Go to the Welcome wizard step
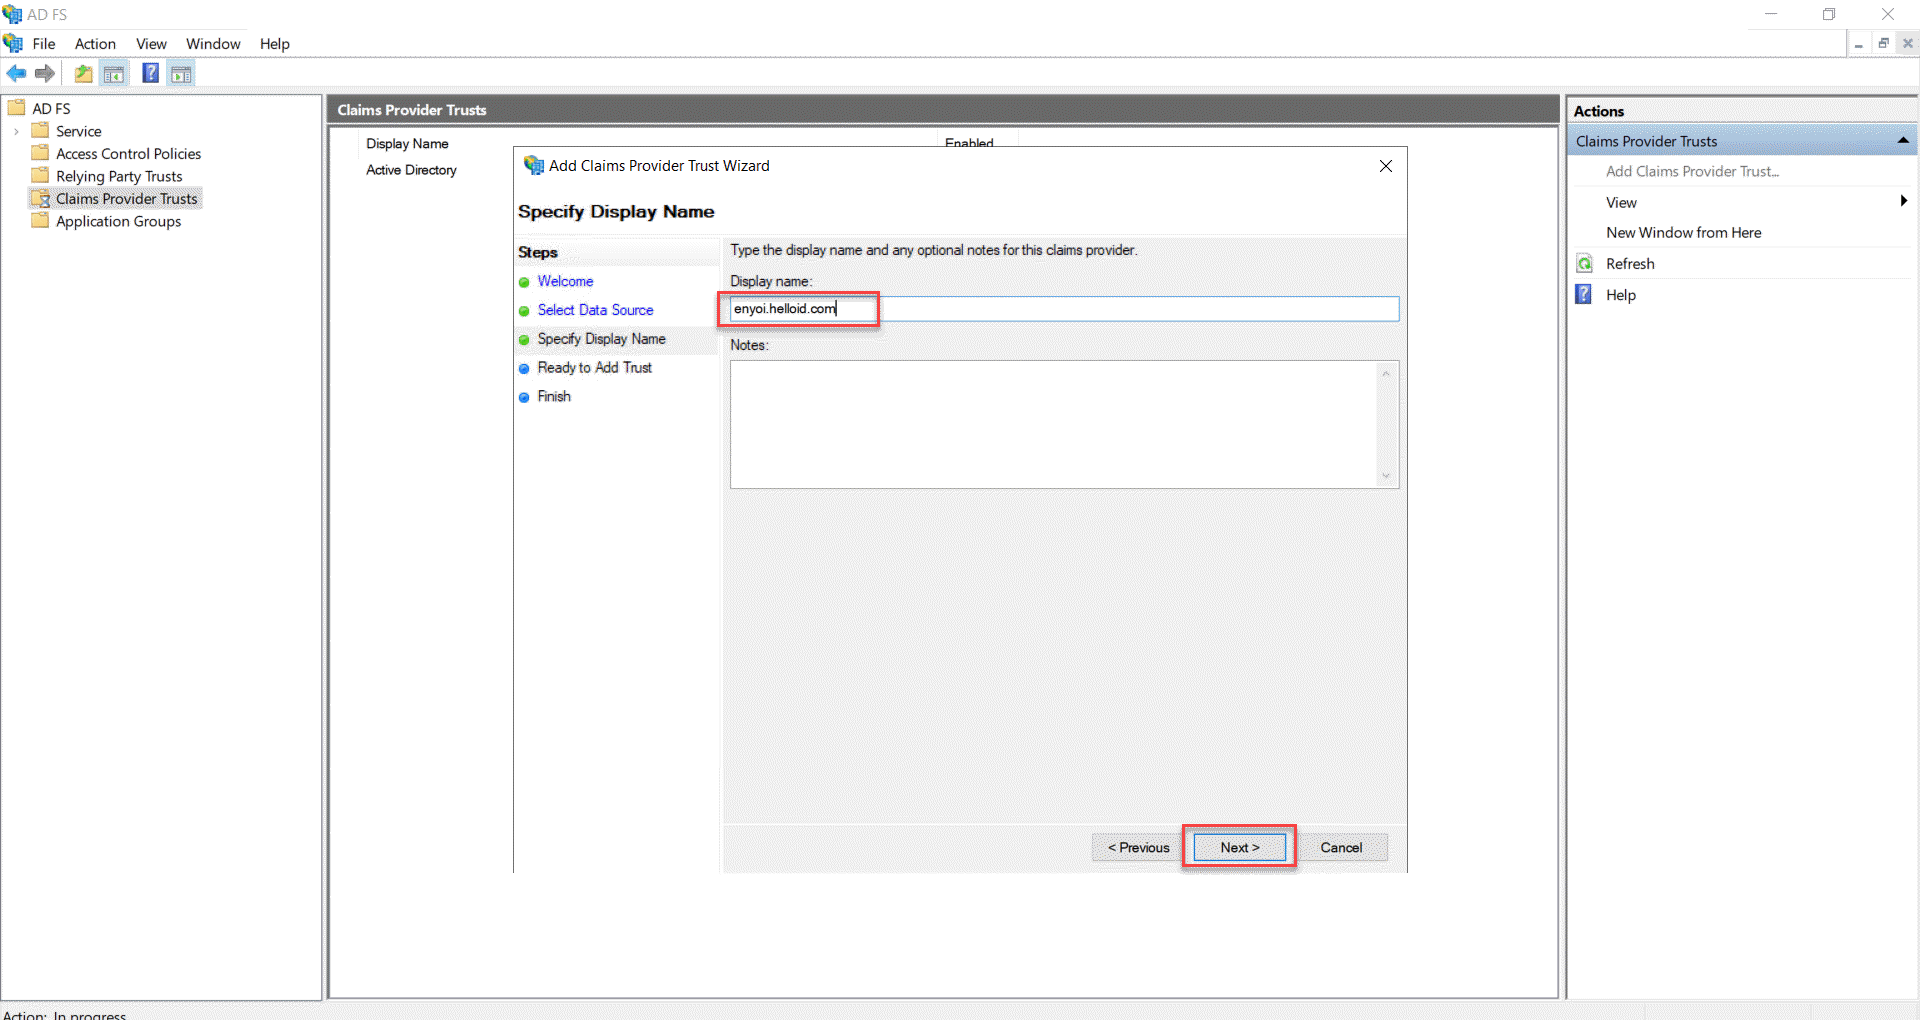The width and height of the screenshot is (1920, 1020). point(565,281)
